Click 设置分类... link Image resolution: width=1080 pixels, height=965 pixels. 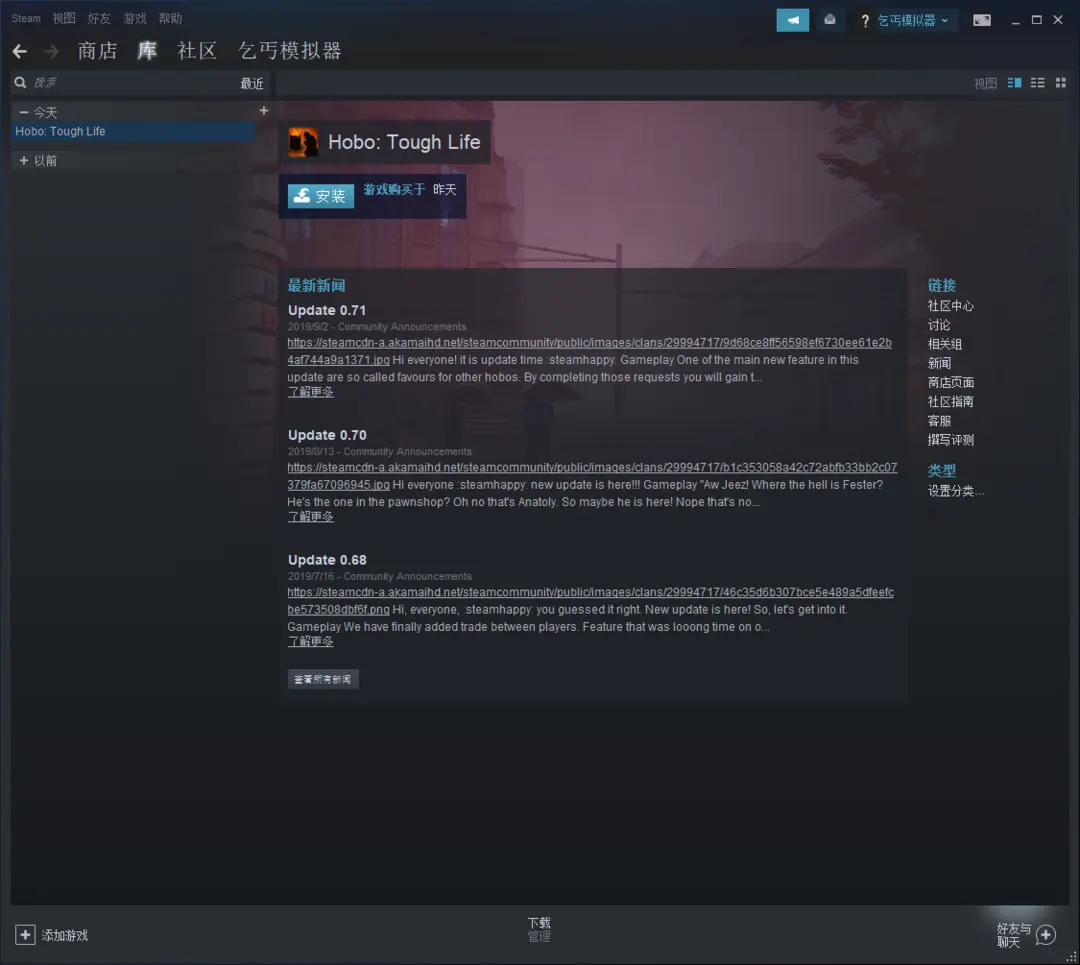click(x=955, y=491)
